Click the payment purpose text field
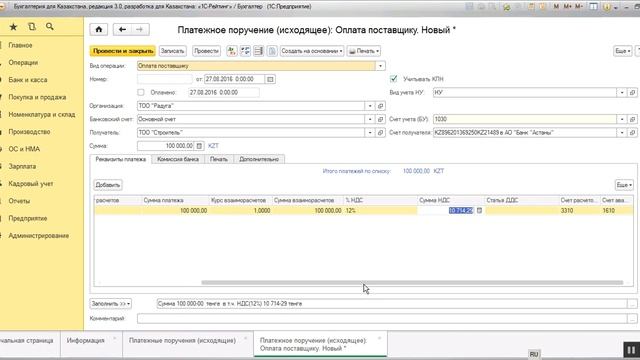 (x=392, y=304)
